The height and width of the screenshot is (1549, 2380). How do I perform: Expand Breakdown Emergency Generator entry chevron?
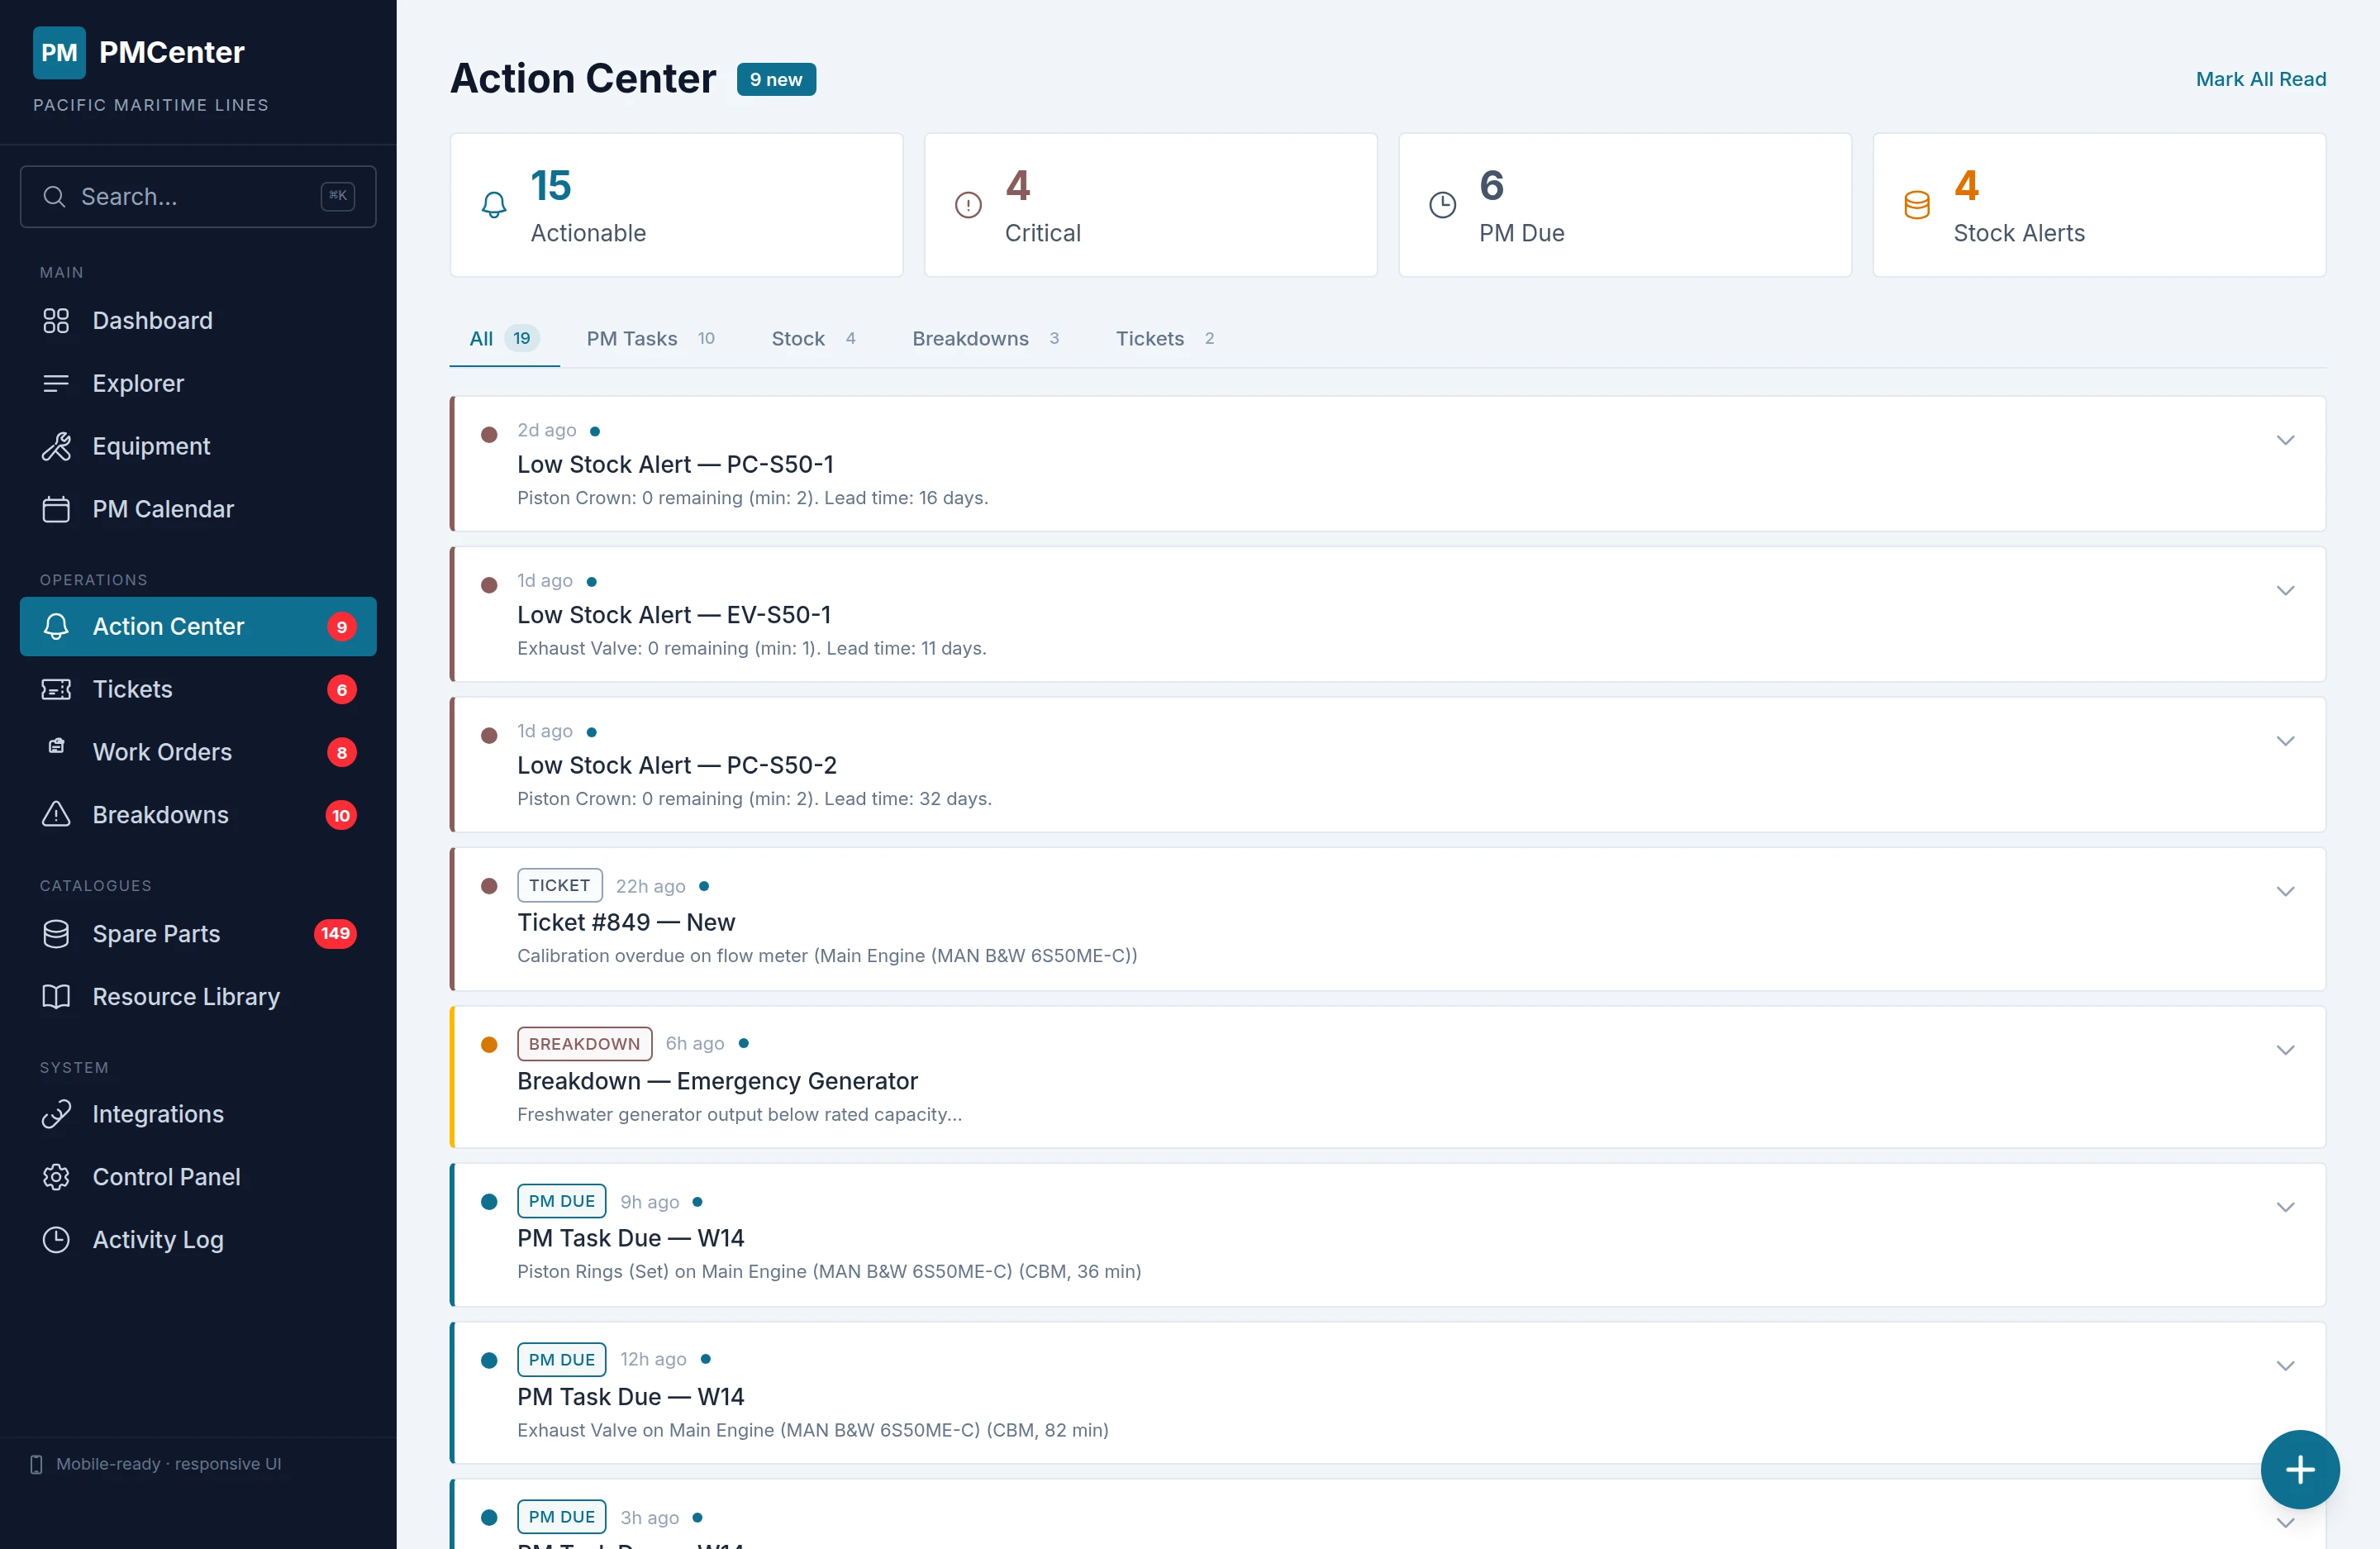[x=2285, y=1050]
